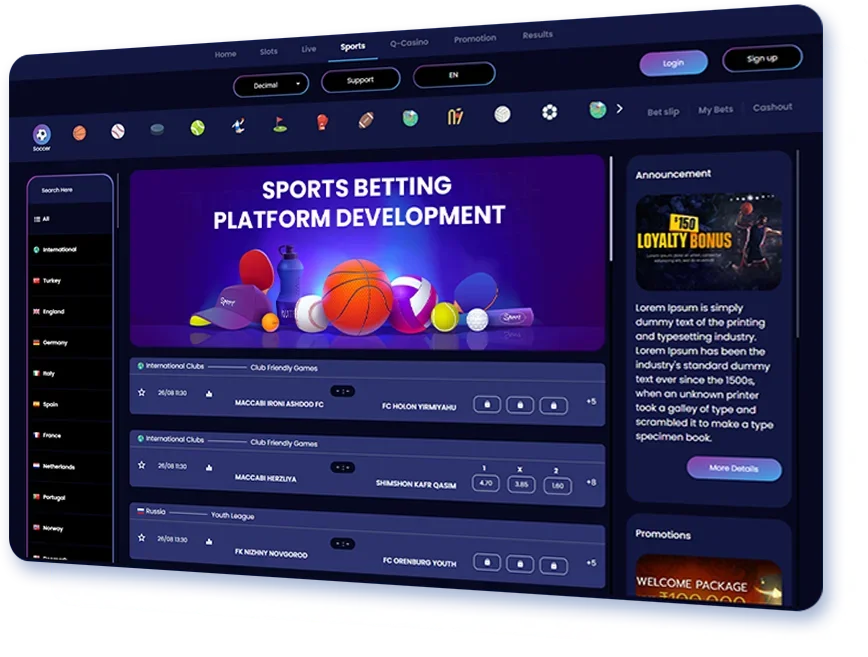The height and width of the screenshot is (657, 868).
Task: Open the Results tab
Action: pyautogui.click(x=538, y=35)
